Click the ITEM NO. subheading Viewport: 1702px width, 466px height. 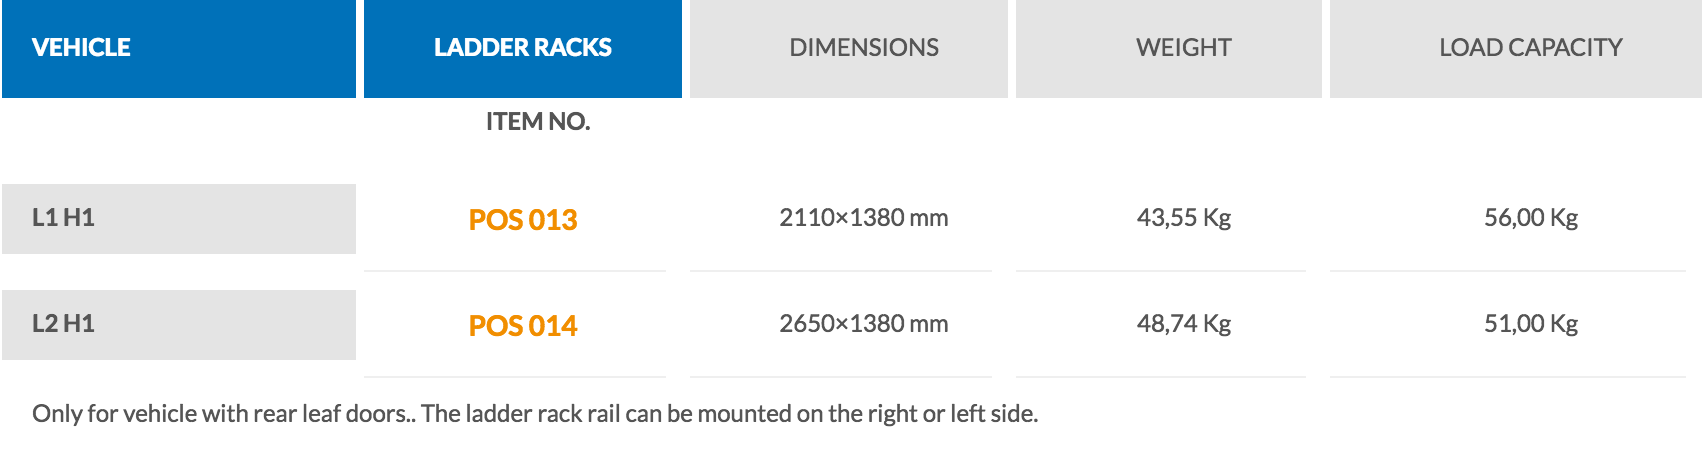538,121
